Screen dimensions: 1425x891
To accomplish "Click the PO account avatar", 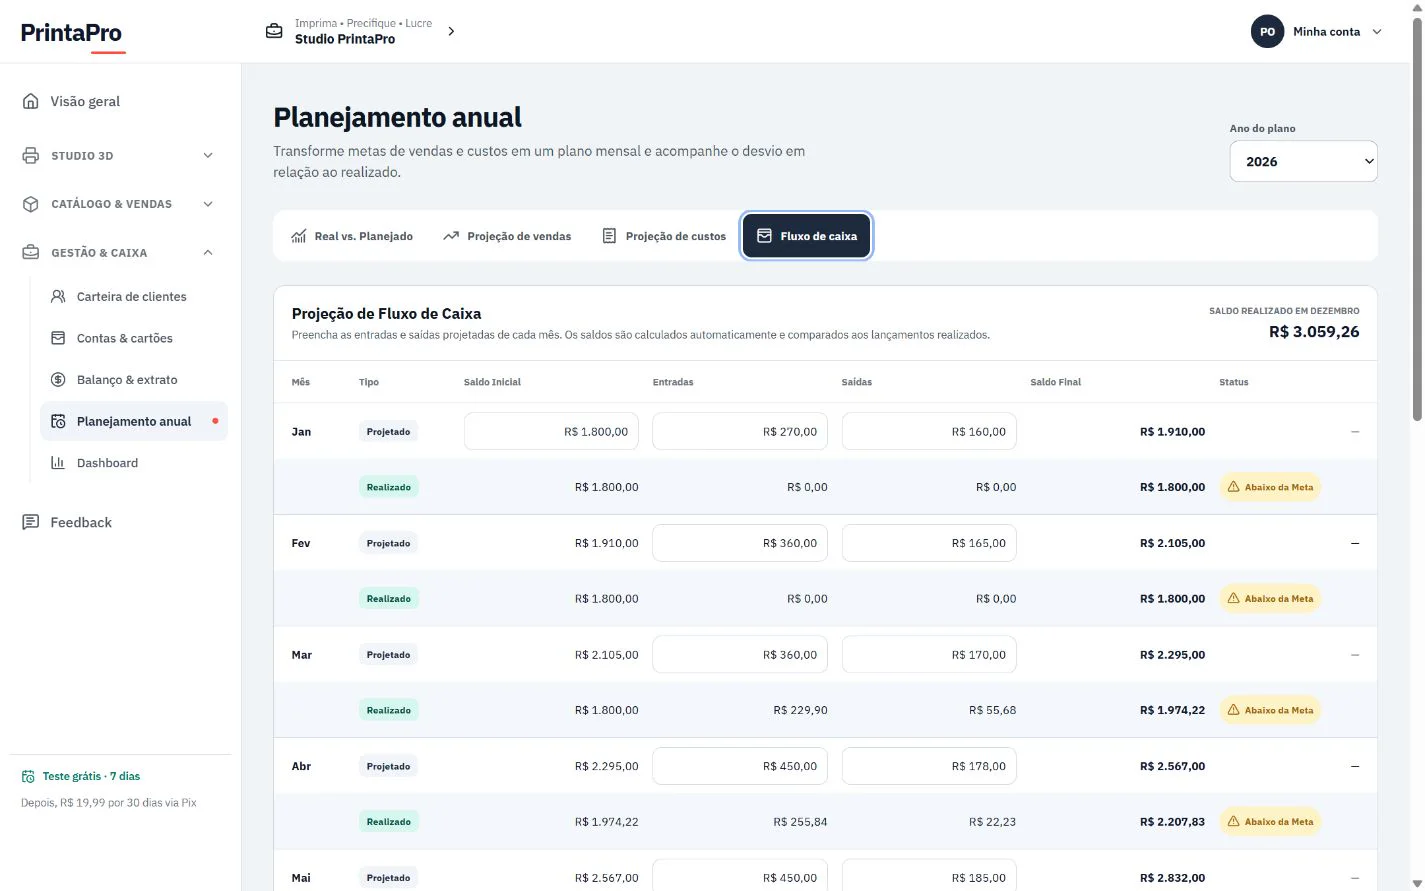I will pyautogui.click(x=1267, y=32).
